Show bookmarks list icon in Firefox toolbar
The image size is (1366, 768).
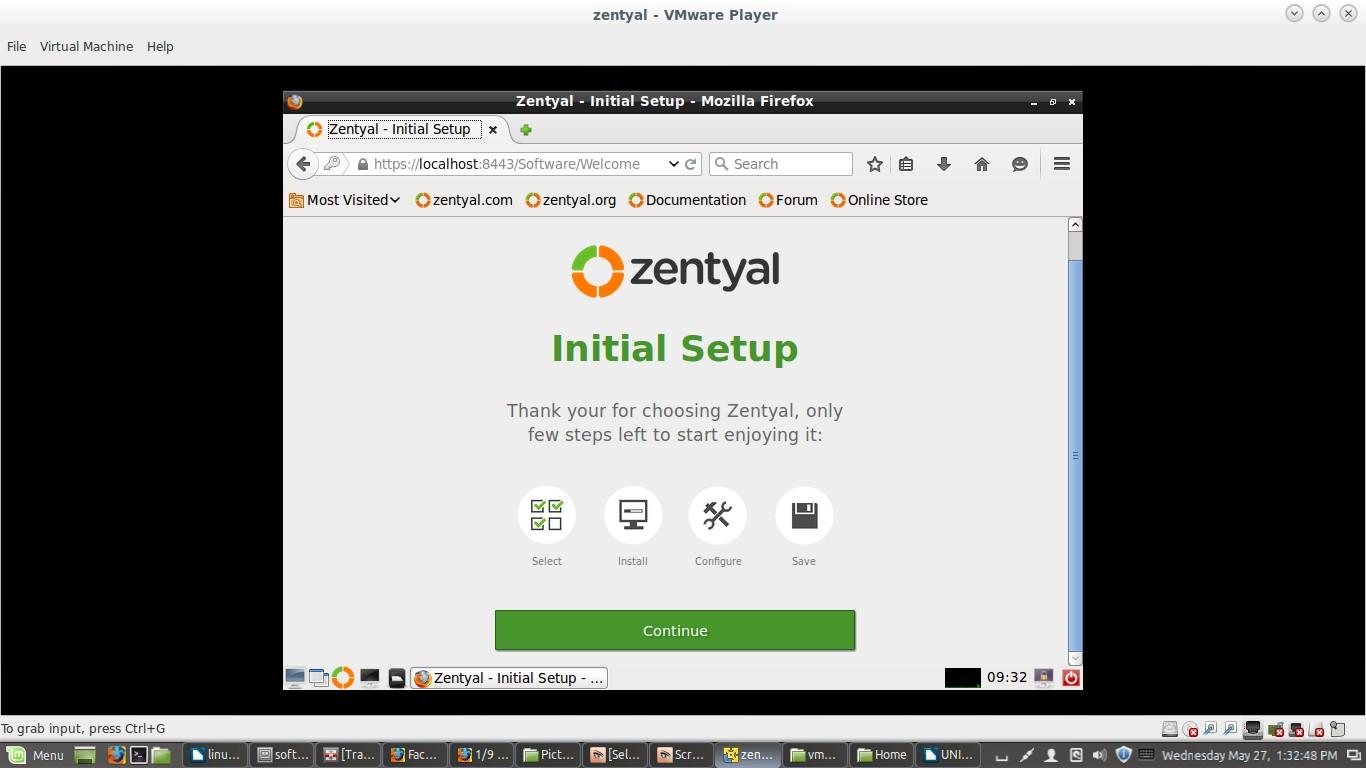906,164
